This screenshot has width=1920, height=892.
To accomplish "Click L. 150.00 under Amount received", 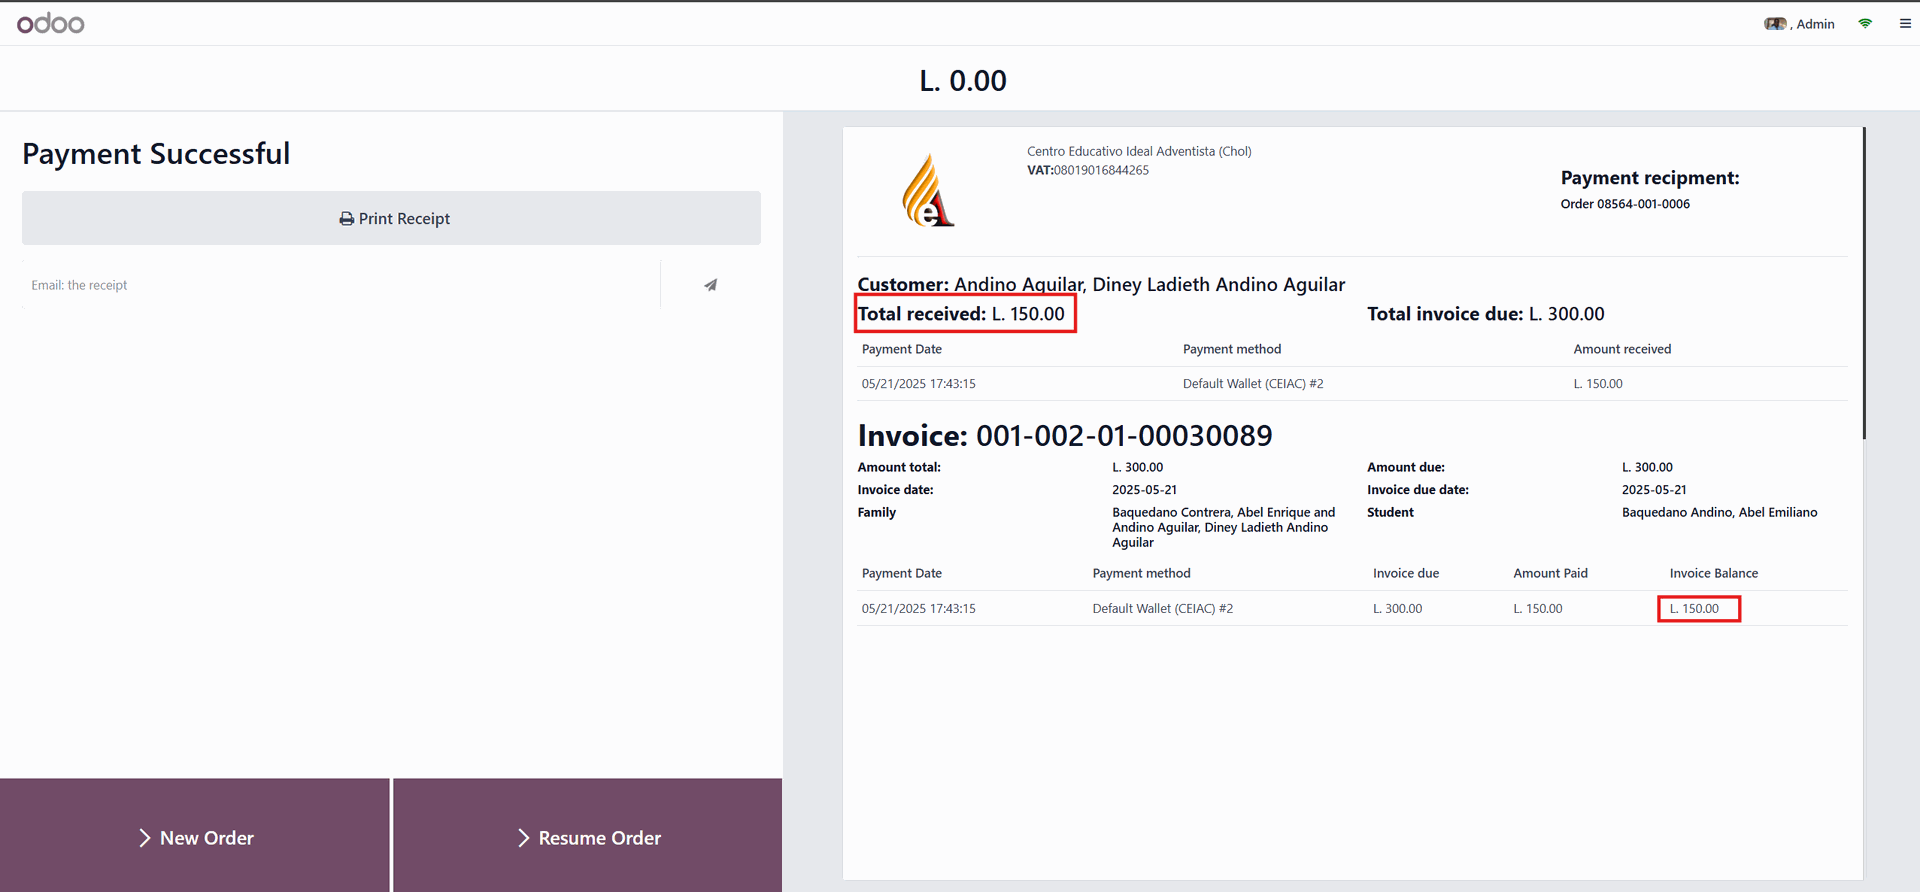I will [1598, 384].
